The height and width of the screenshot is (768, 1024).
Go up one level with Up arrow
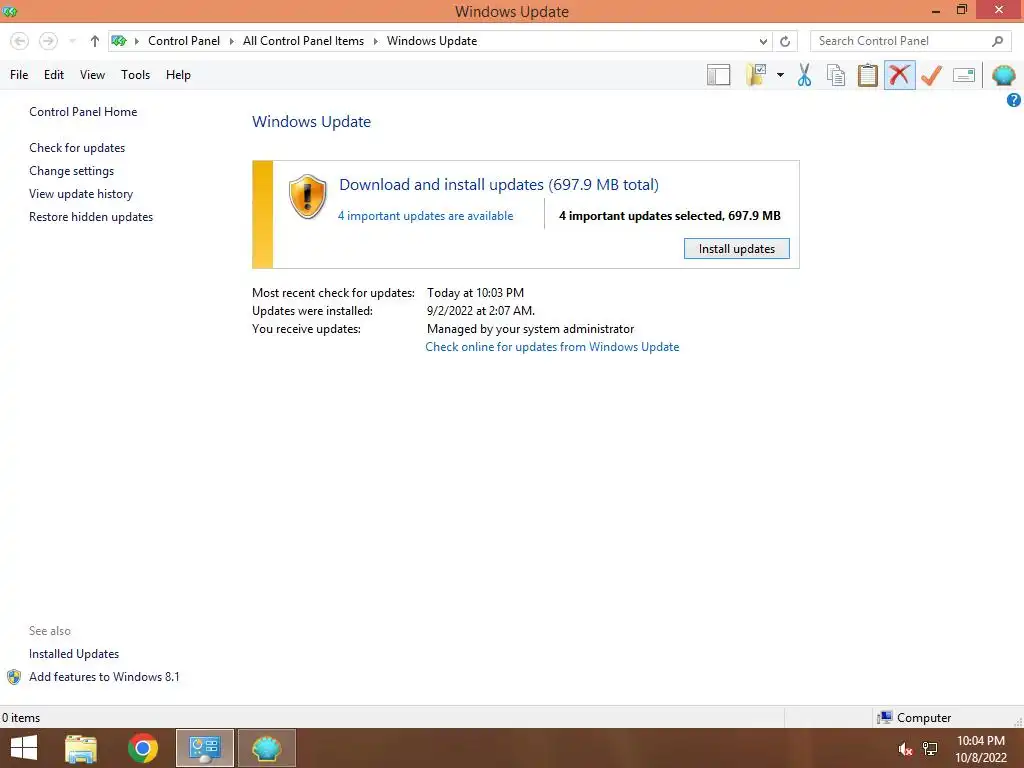pyautogui.click(x=95, y=41)
